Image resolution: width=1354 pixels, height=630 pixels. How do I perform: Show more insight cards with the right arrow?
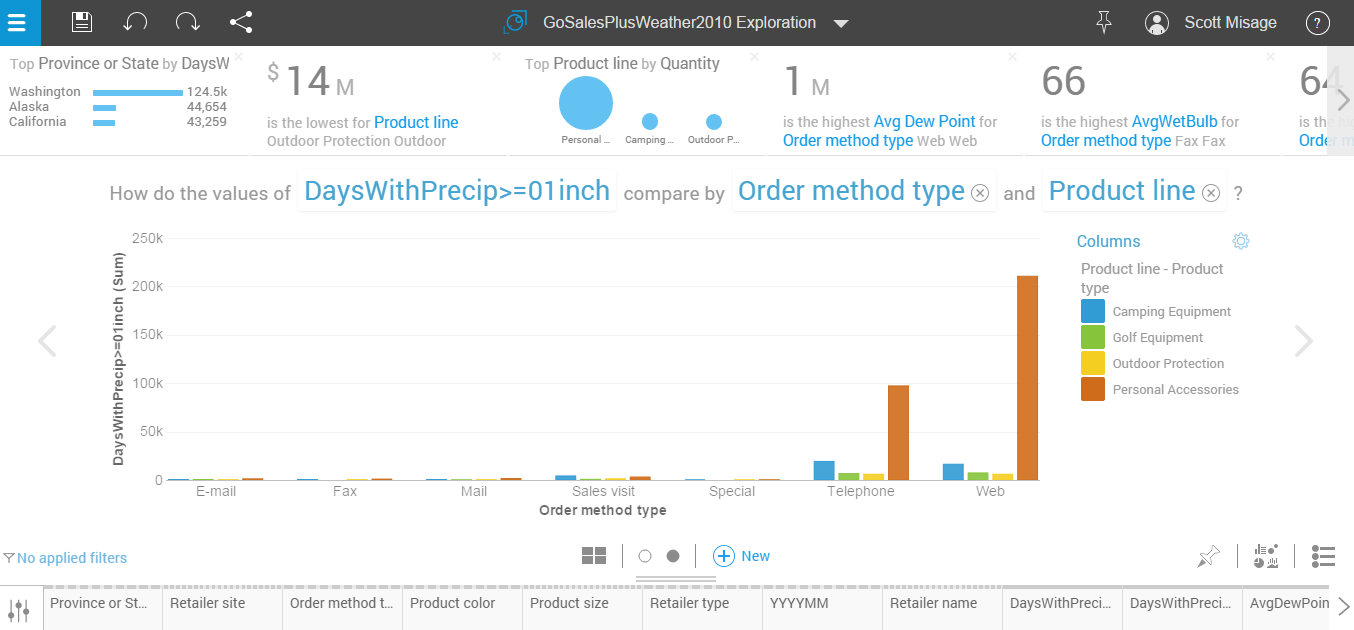tap(1342, 100)
